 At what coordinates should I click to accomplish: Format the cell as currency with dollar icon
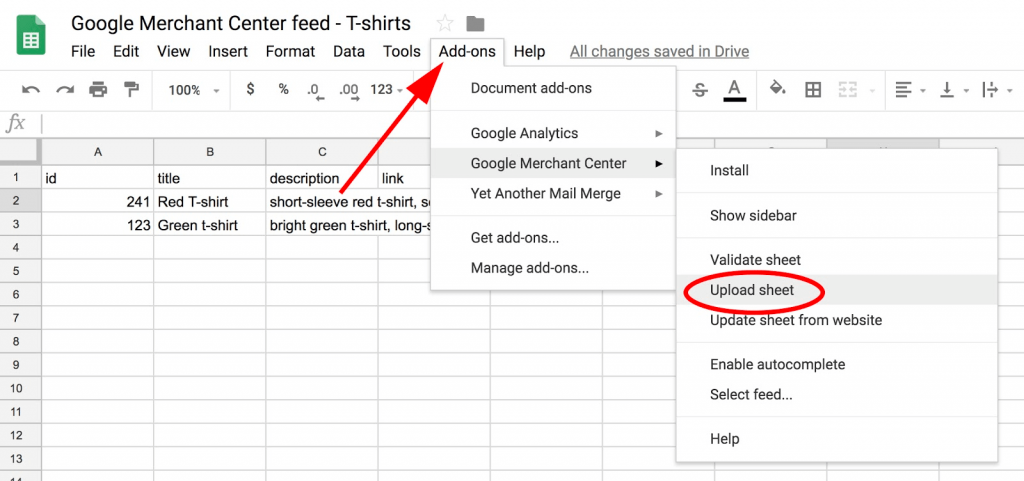click(250, 90)
